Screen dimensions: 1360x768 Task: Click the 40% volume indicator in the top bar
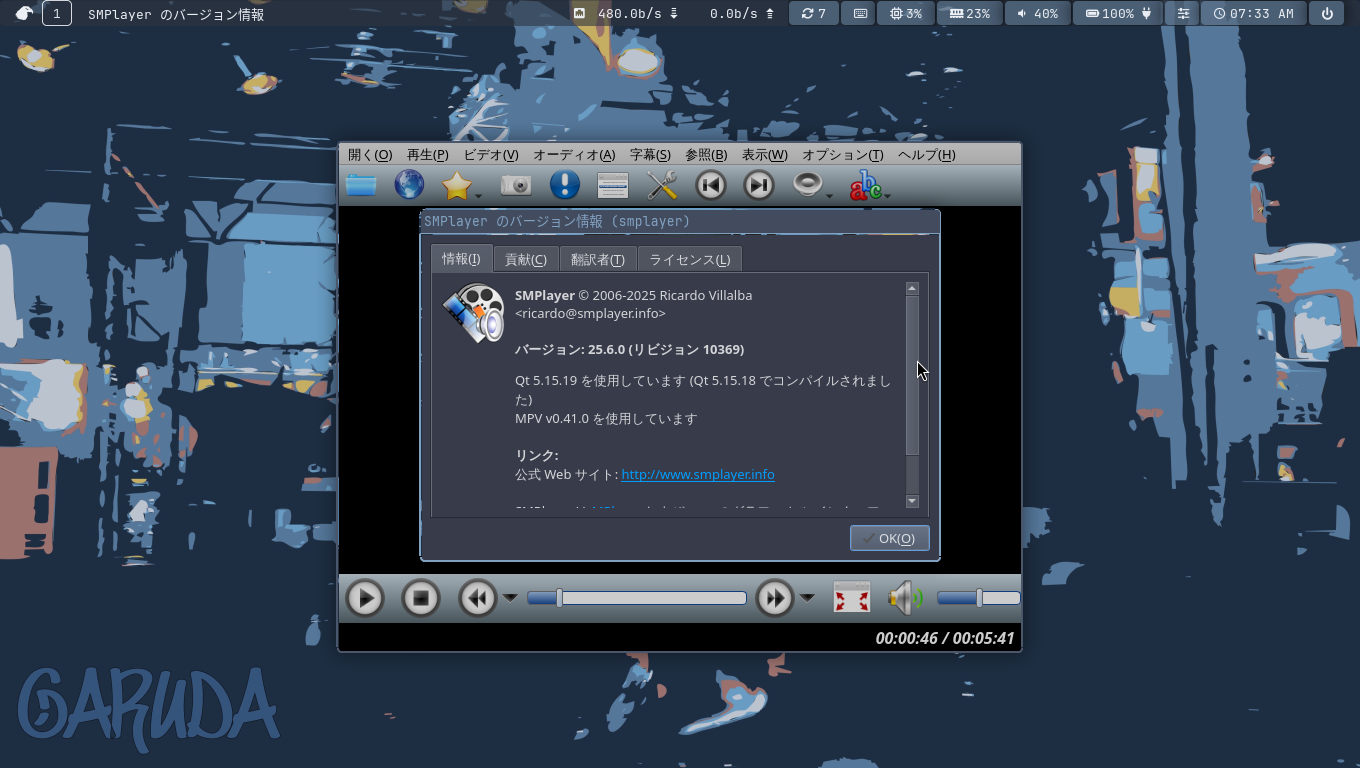1037,14
